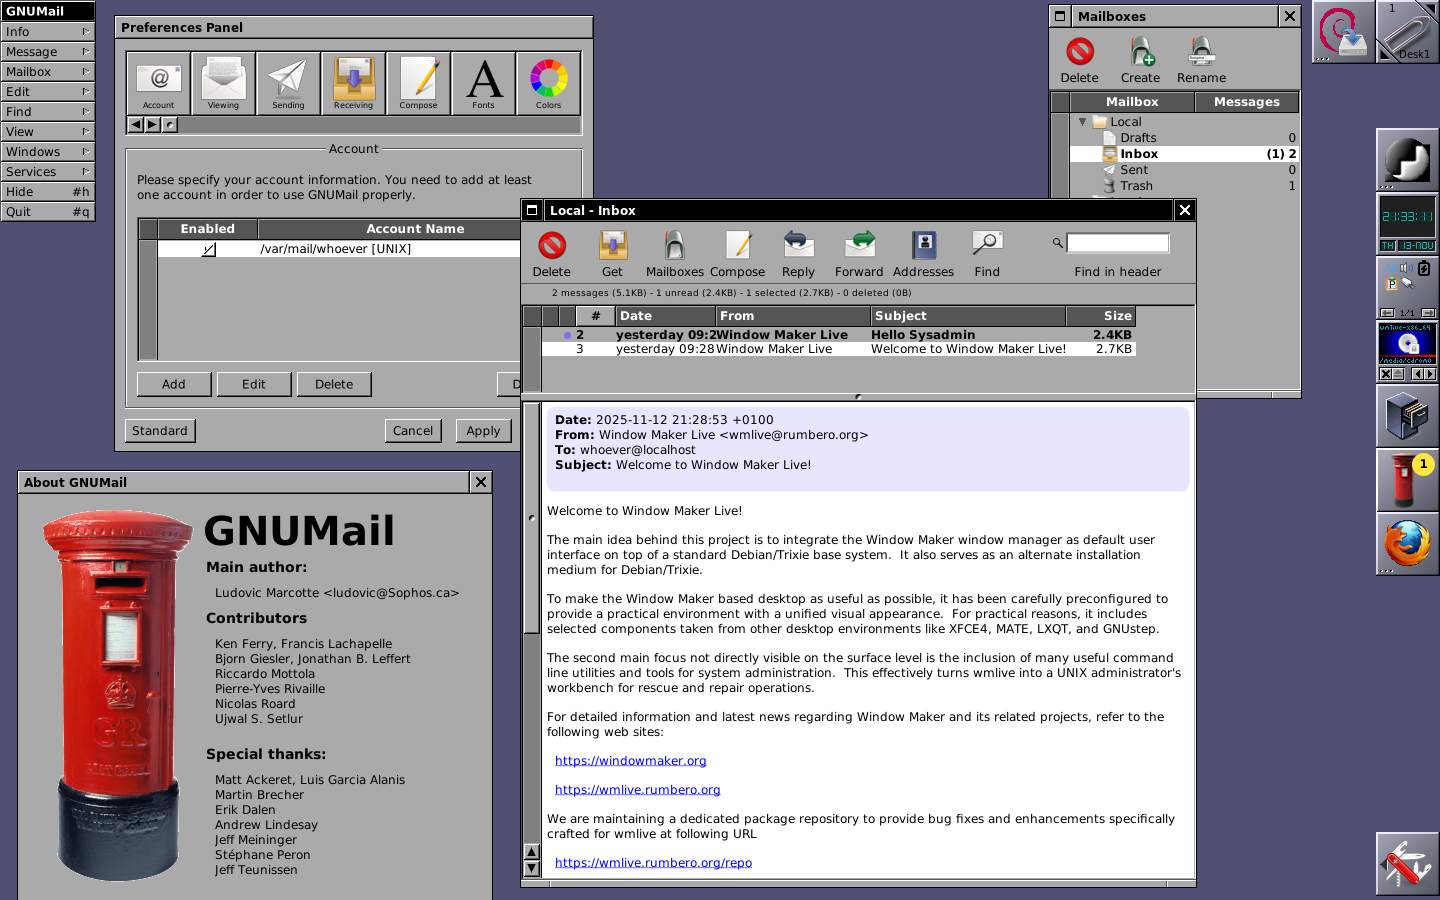Image resolution: width=1440 pixels, height=900 pixels.
Task: Open the Debian swirl dock icon
Action: (x=1344, y=32)
